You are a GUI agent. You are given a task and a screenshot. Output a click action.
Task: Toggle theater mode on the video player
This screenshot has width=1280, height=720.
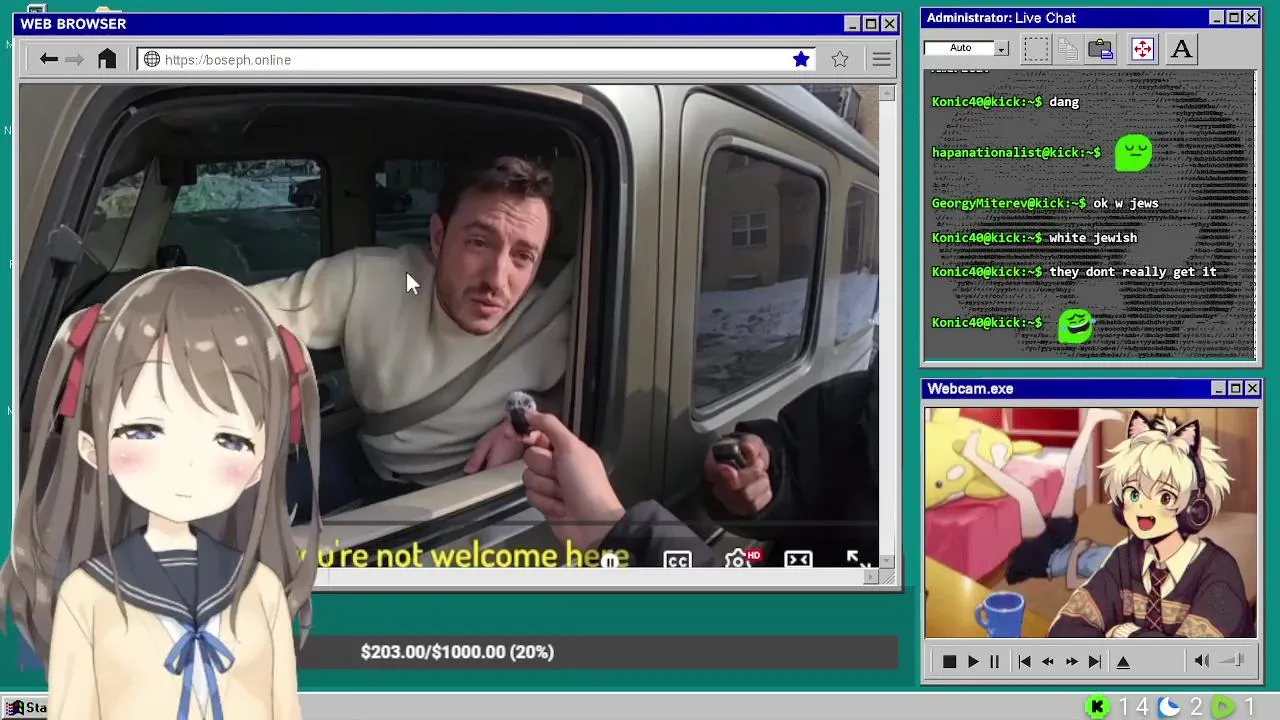798,559
